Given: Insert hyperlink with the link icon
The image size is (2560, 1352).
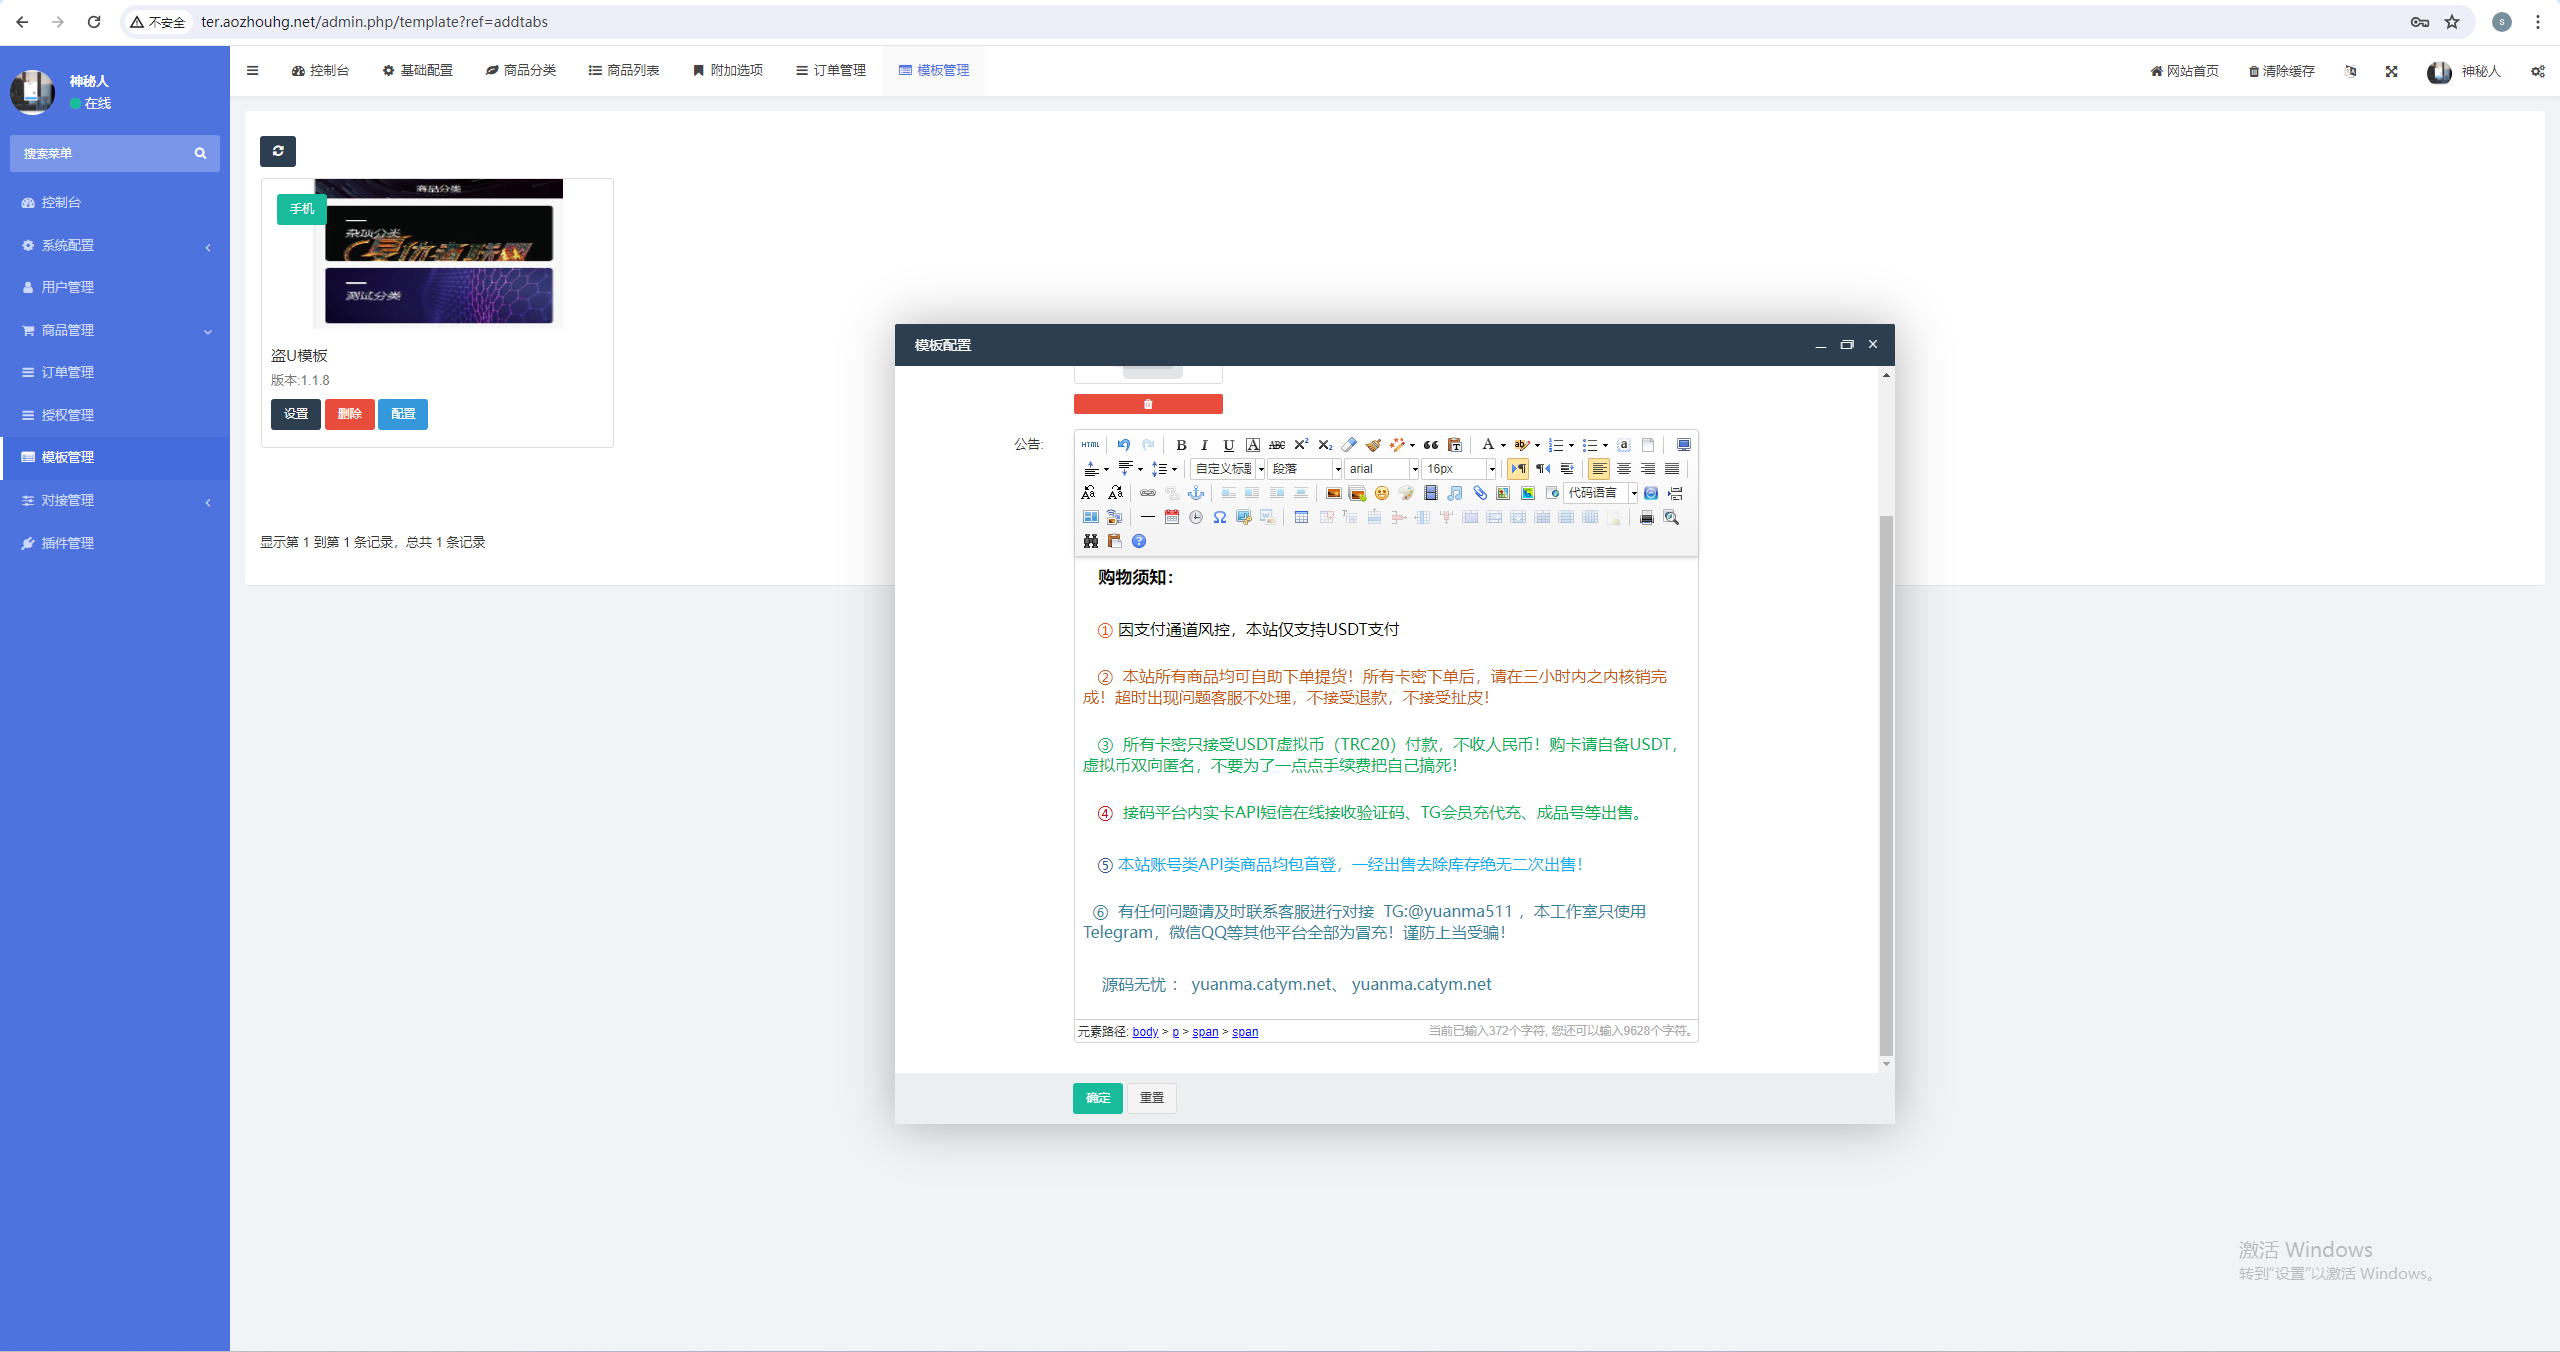Looking at the screenshot, I should pos(1148,493).
